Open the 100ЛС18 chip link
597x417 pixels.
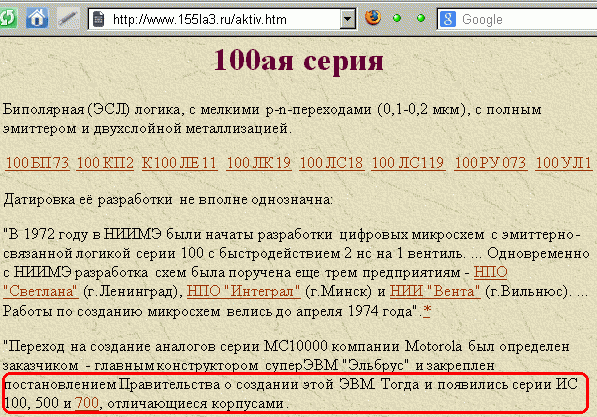pyautogui.click(x=332, y=163)
